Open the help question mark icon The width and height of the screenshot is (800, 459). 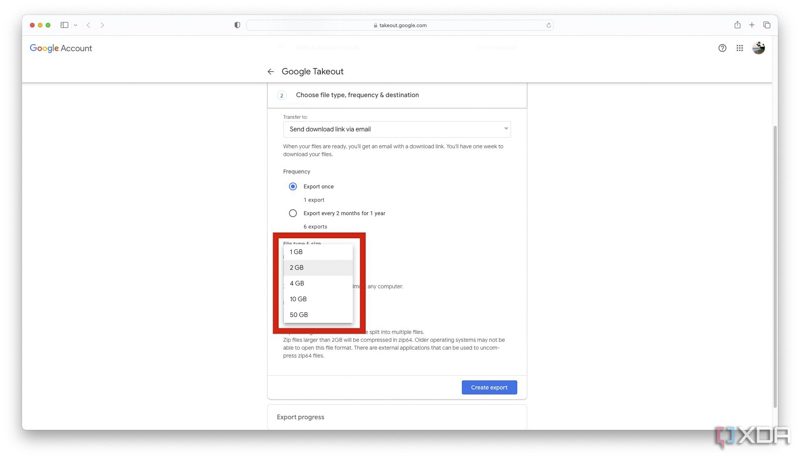pyautogui.click(x=722, y=48)
